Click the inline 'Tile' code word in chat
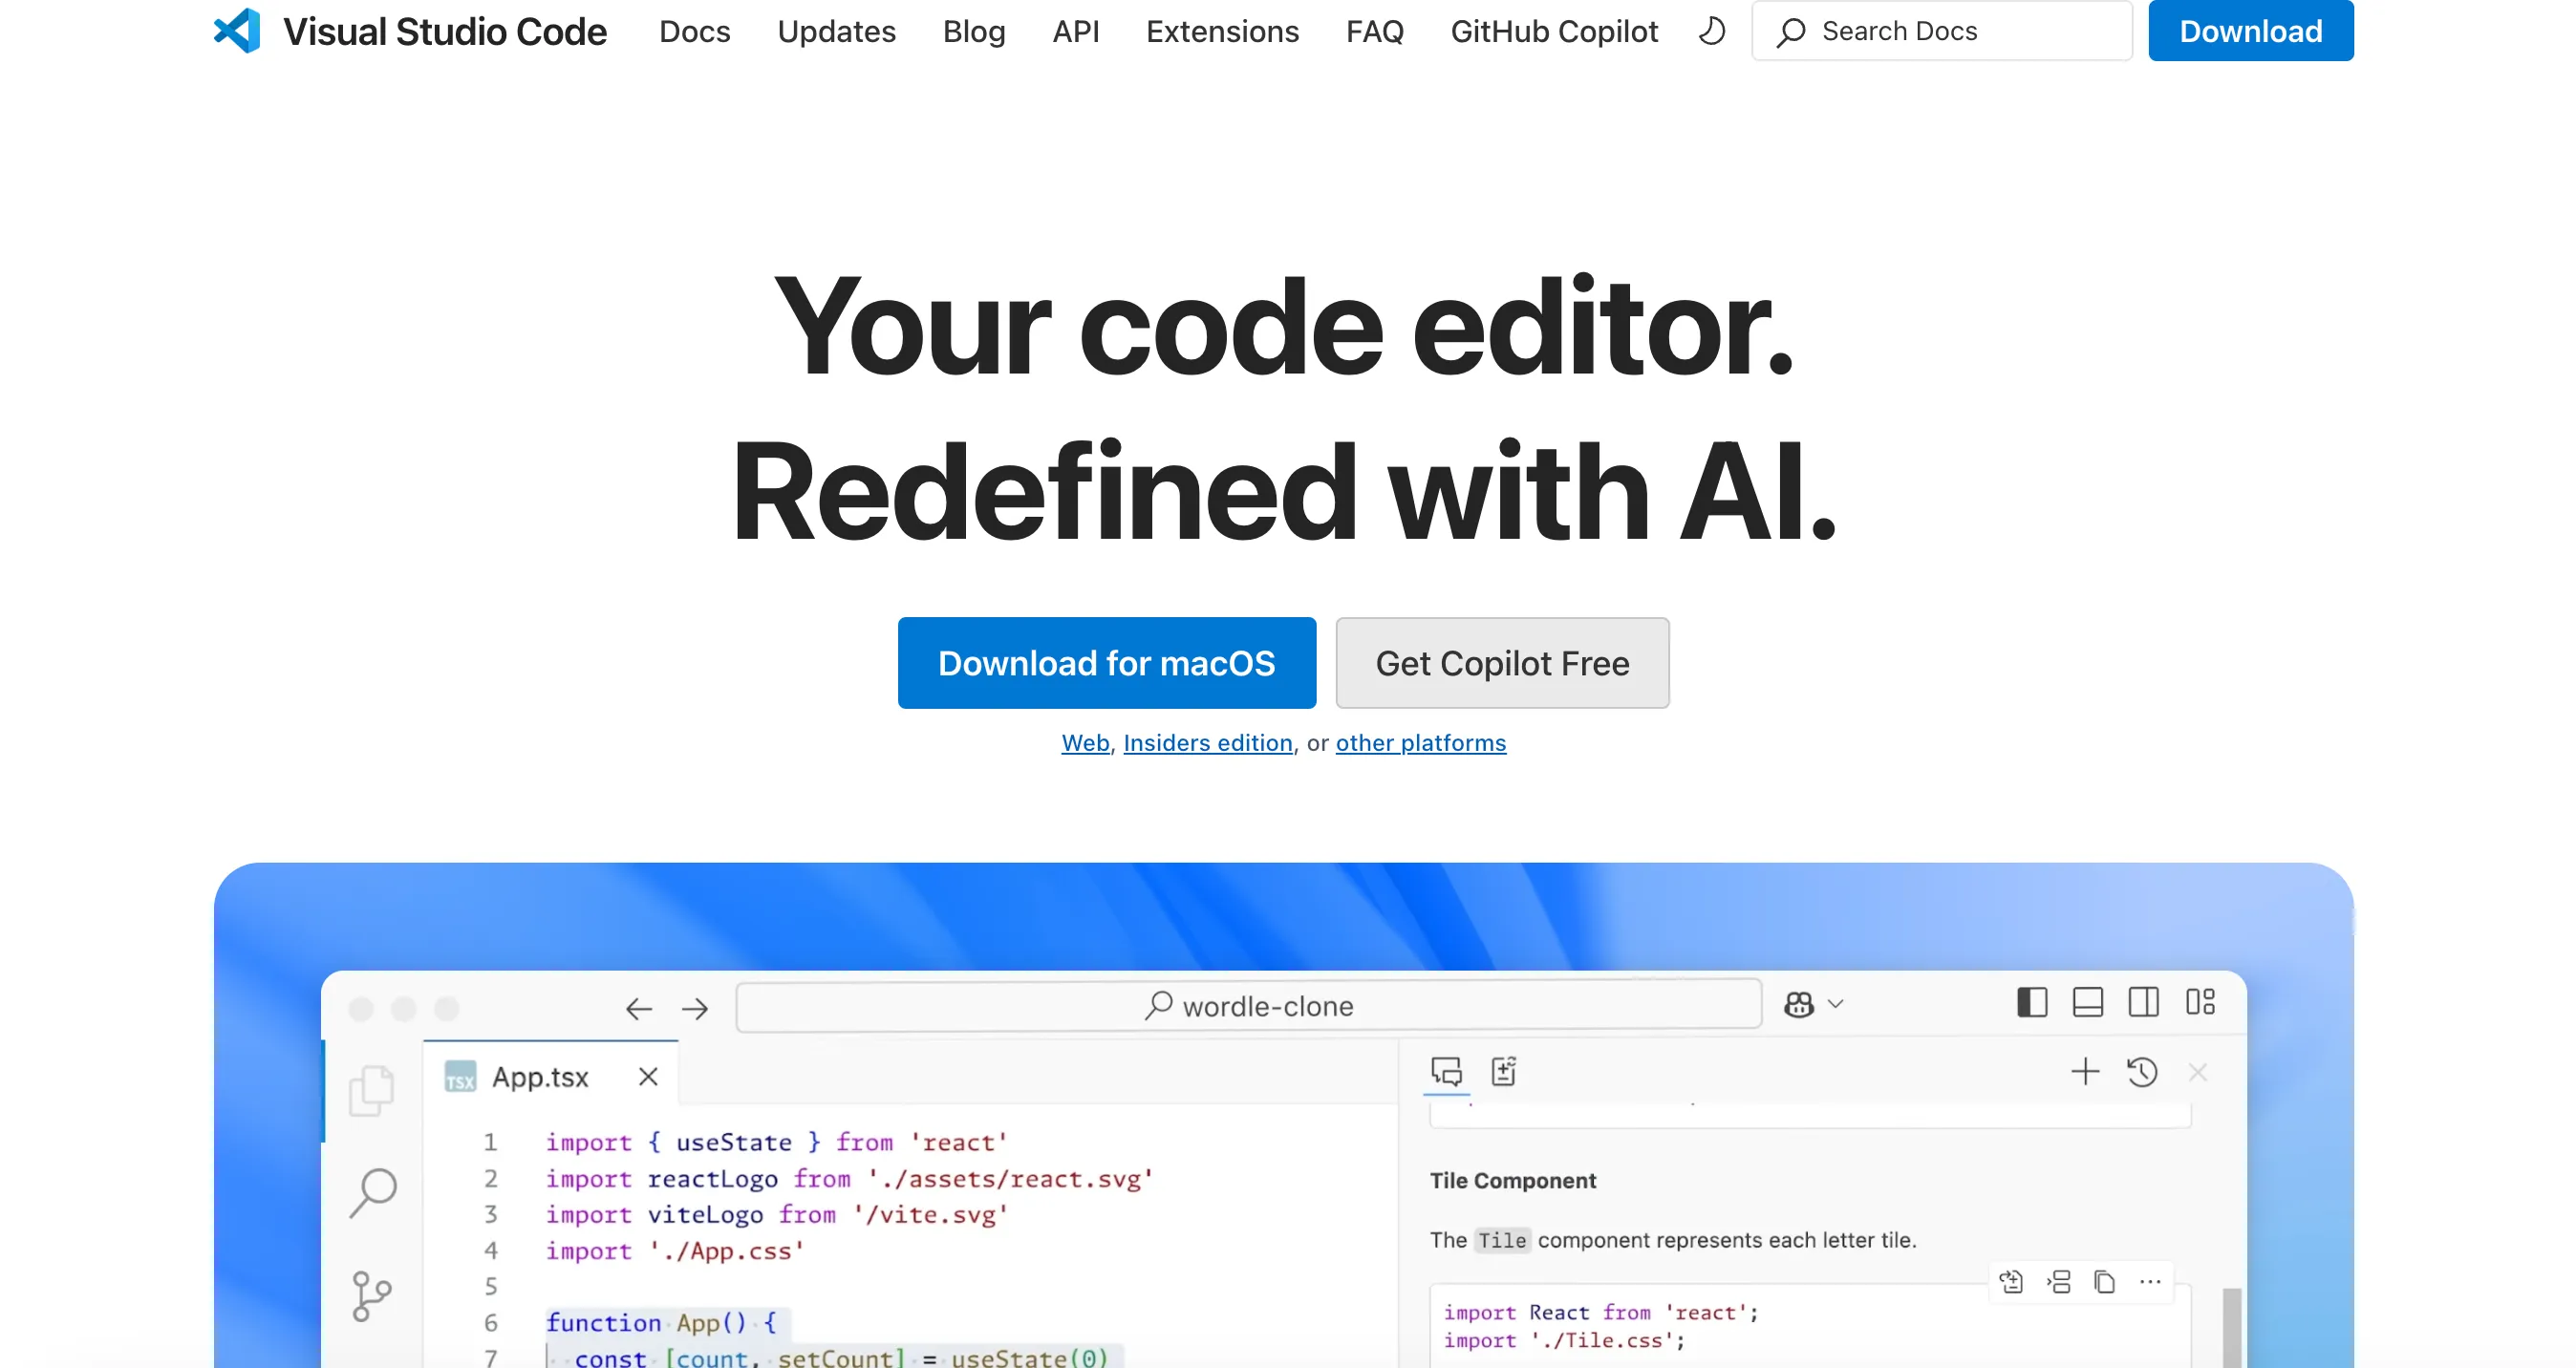The height and width of the screenshot is (1368, 2576). [1502, 1241]
